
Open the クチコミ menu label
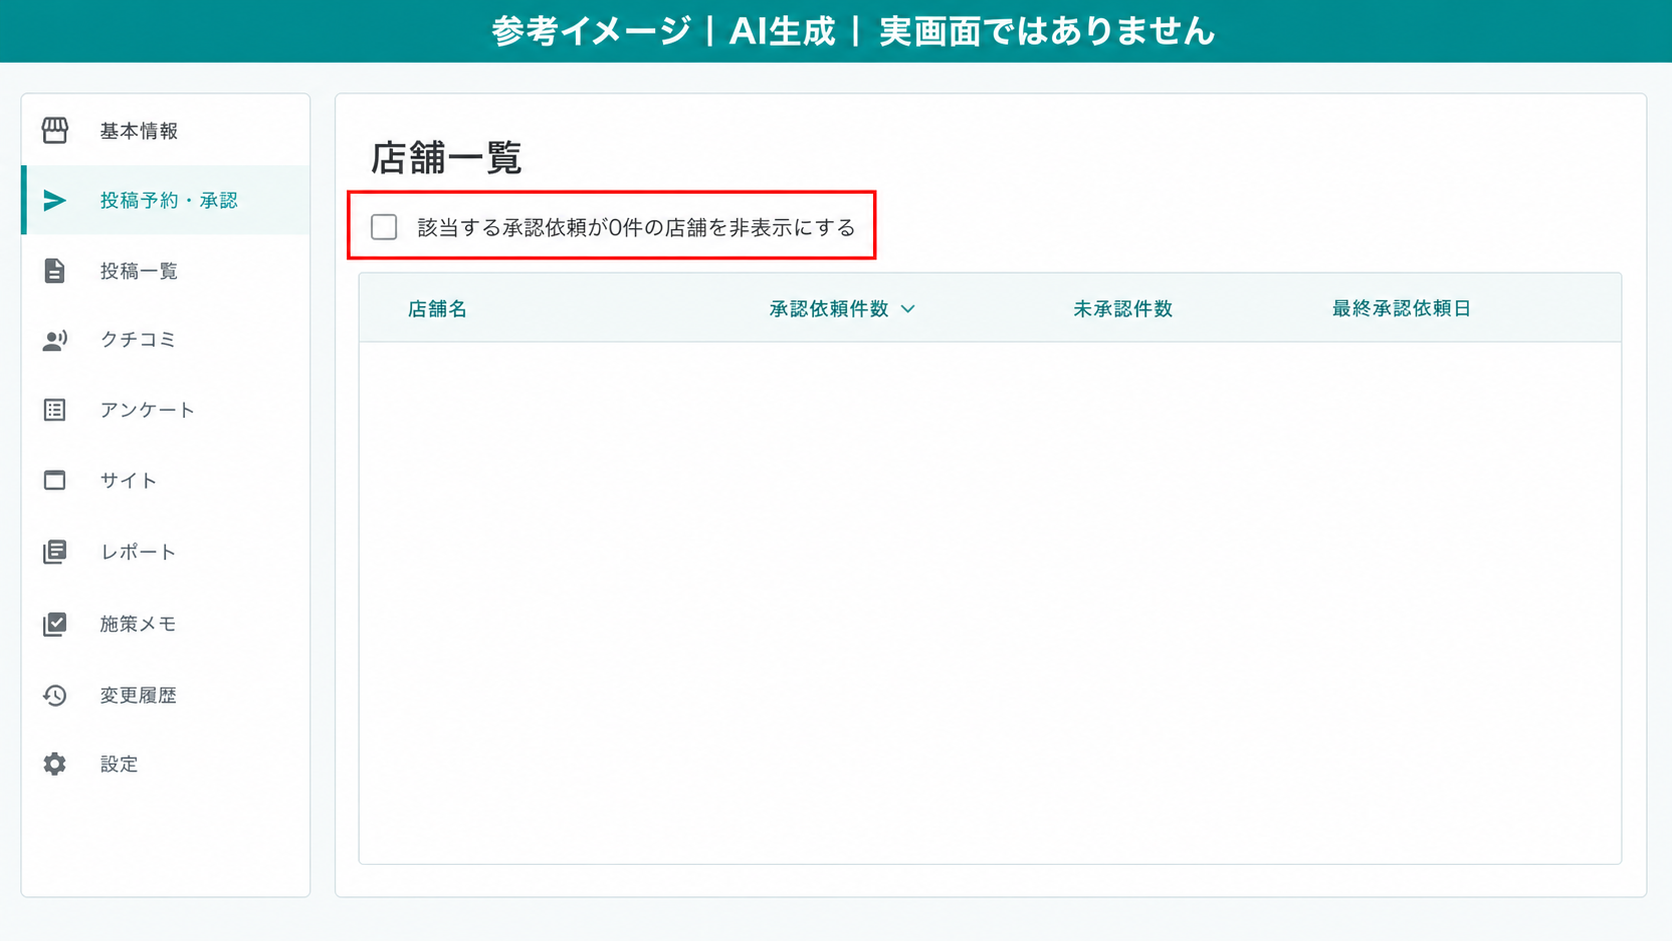138,340
